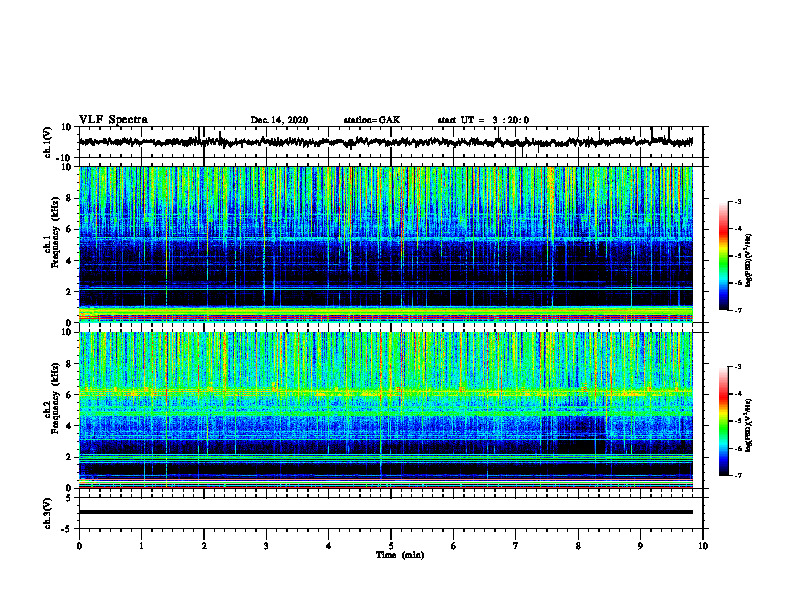Click the "6" kHz tick on ch.1 spectrogram

70,229
